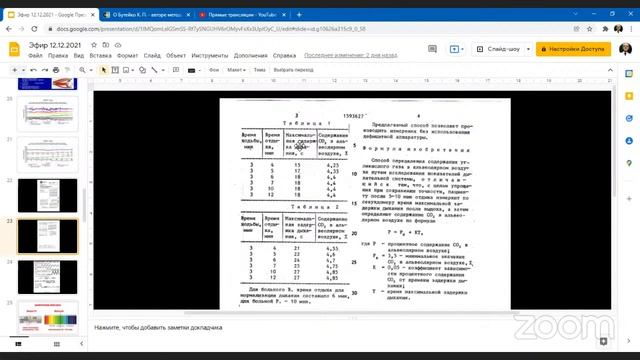Undo the last action
The height and width of the screenshot is (360, 640).
pos(33,70)
